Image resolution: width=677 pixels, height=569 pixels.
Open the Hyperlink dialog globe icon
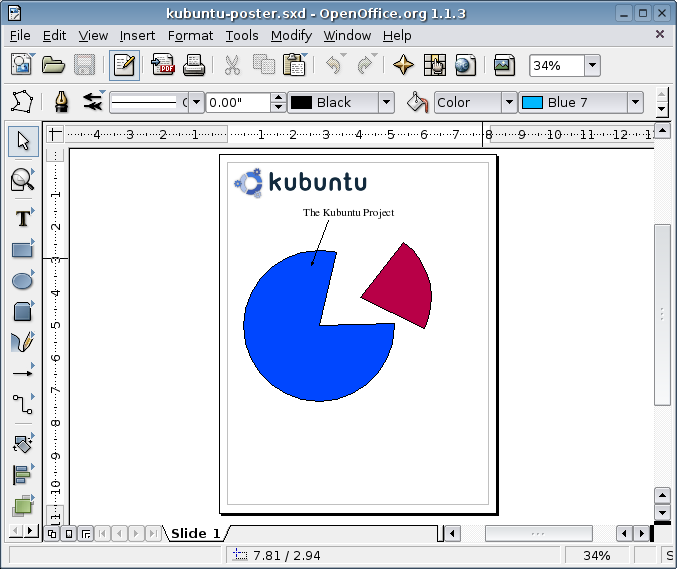[x=465, y=65]
